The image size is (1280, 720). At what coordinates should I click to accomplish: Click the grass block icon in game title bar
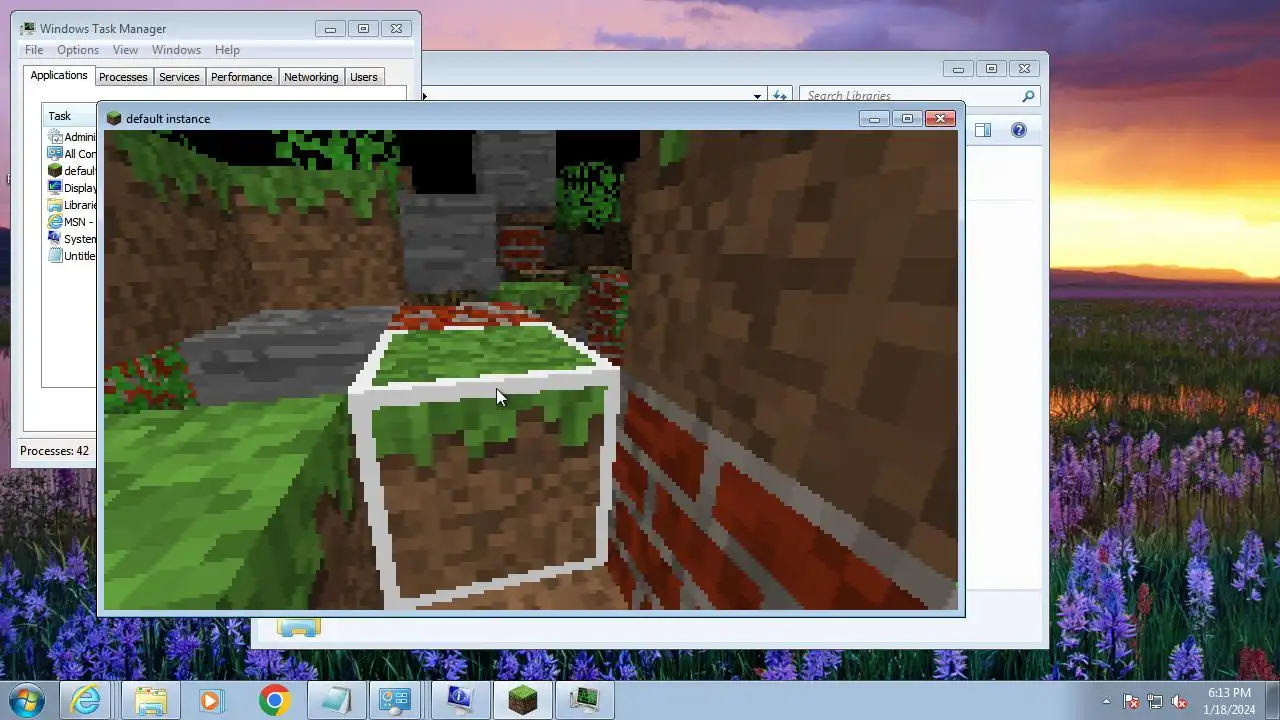tap(114, 118)
